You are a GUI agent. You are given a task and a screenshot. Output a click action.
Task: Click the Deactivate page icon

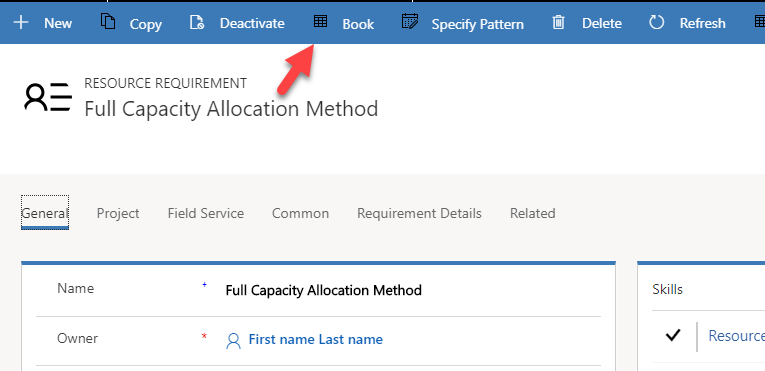(197, 22)
